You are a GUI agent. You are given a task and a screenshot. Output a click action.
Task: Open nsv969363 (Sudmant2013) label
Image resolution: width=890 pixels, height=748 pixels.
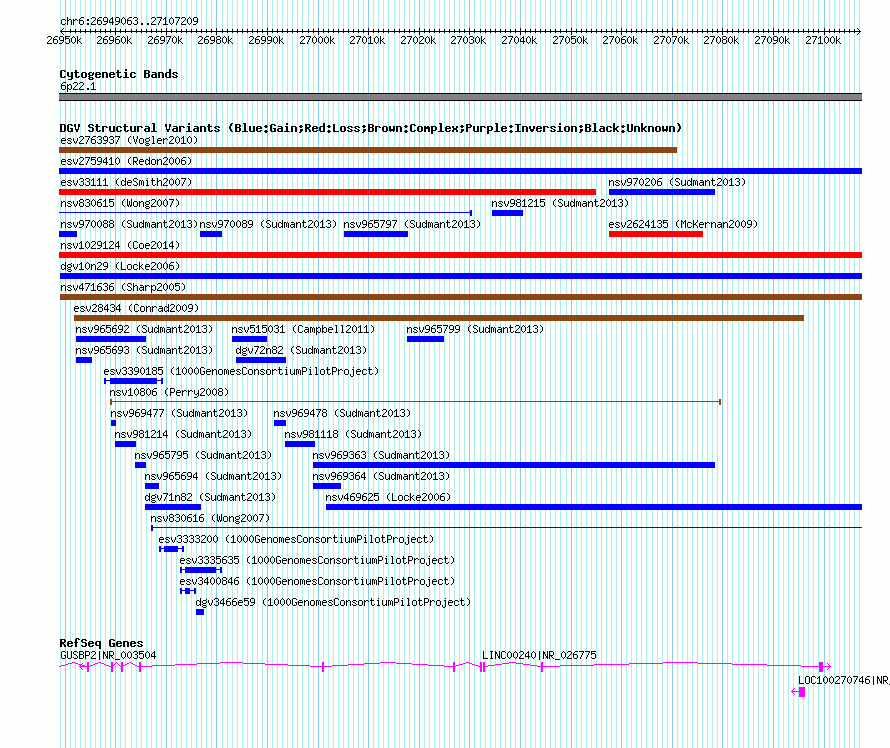click(381, 455)
